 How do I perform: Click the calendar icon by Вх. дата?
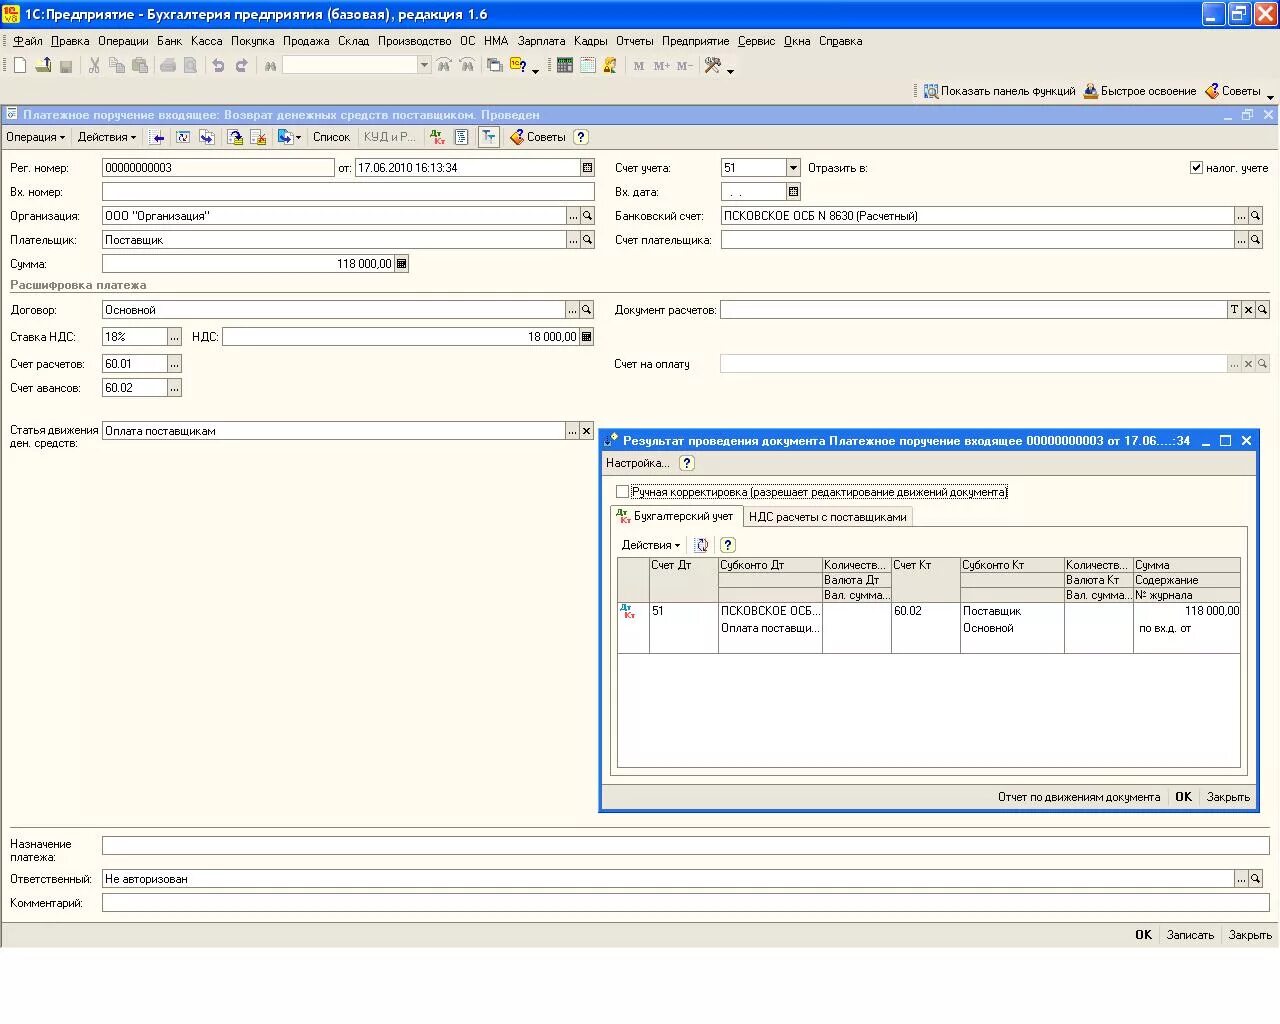click(x=793, y=192)
